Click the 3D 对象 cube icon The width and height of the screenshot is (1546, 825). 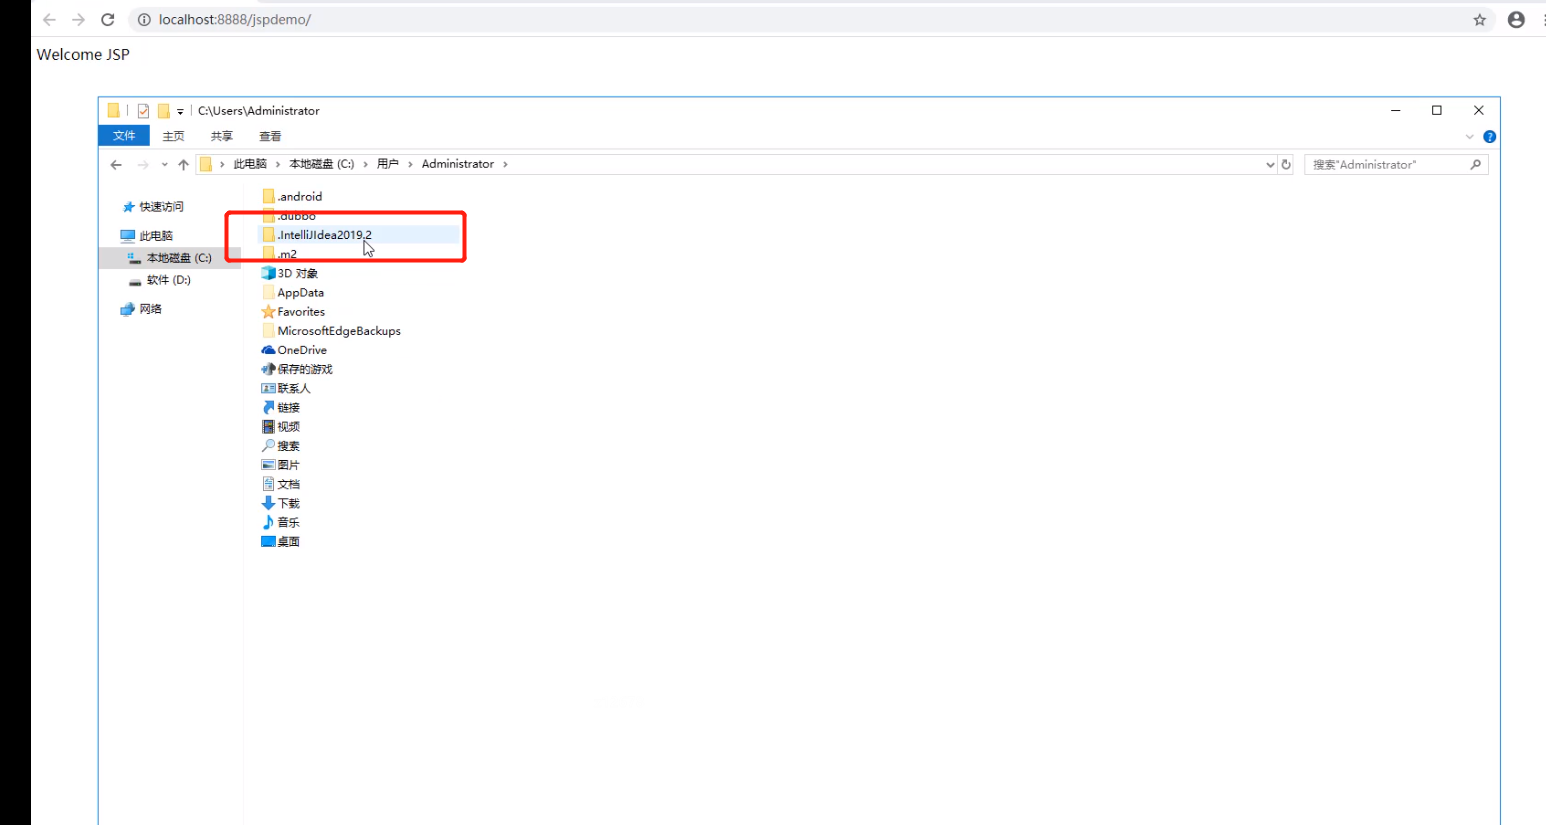268,273
